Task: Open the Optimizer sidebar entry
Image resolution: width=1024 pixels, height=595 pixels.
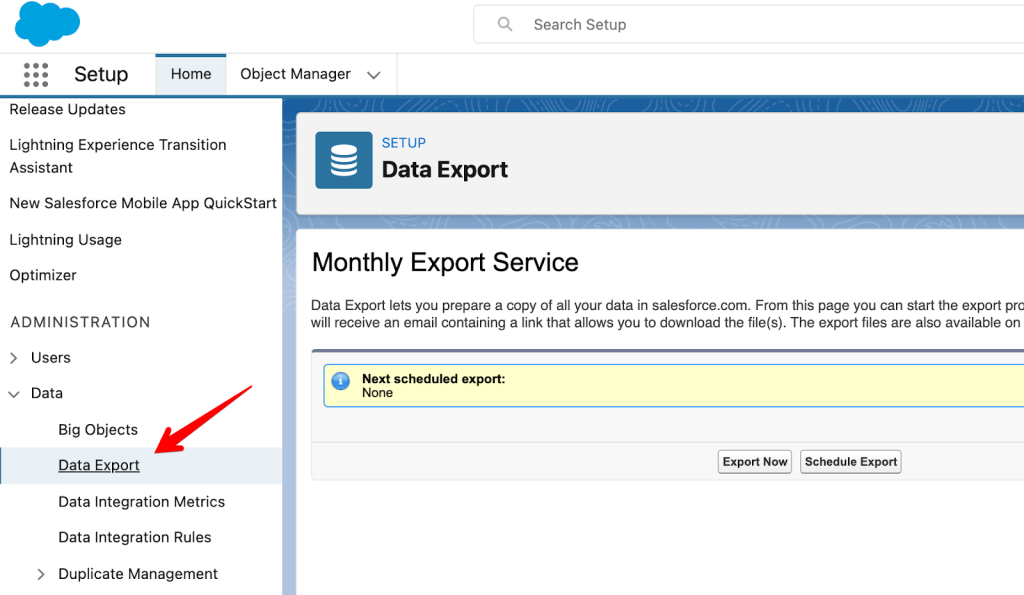Action: (x=41, y=275)
